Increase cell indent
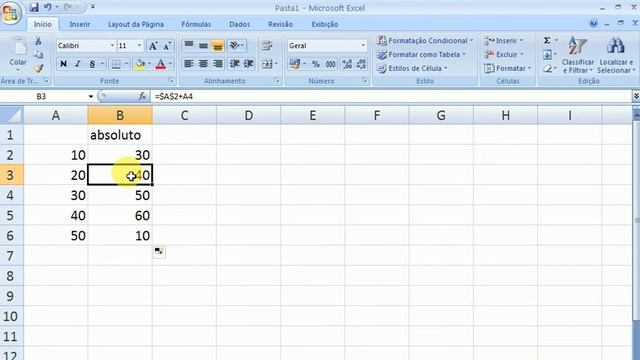This screenshot has width=640, height=360. [x=249, y=64]
